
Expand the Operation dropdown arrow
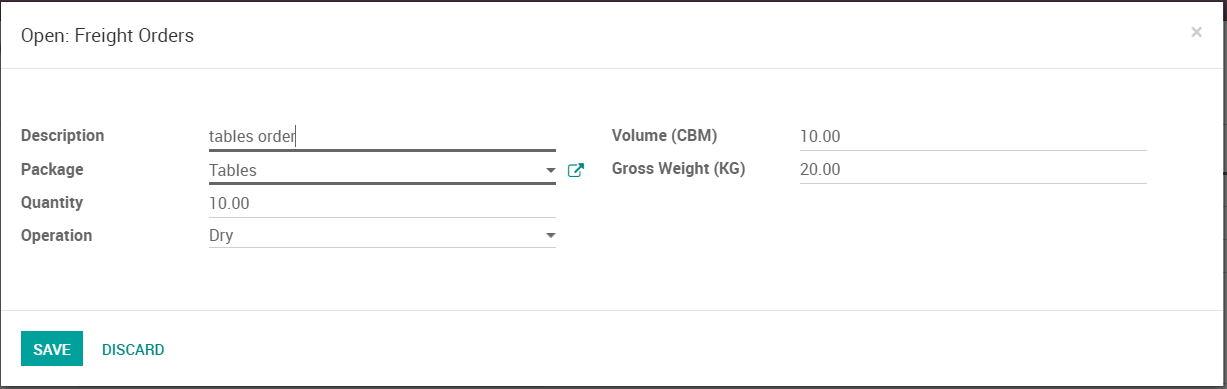[x=550, y=236]
